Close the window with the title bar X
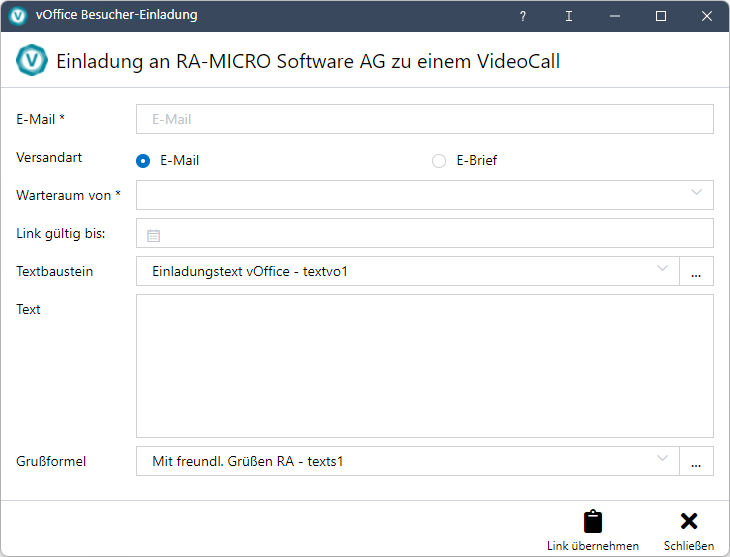This screenshot has width=730, height=557. (x=706, y=16)
